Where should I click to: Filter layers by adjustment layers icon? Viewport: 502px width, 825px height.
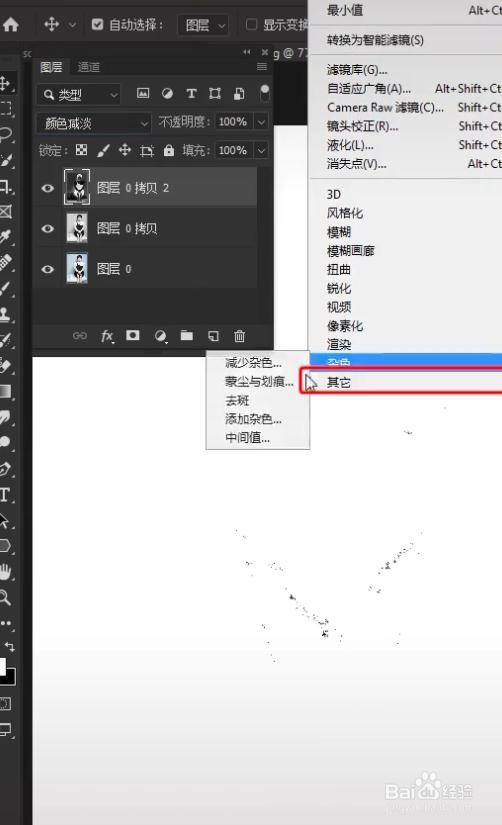[x=167, y=94]
